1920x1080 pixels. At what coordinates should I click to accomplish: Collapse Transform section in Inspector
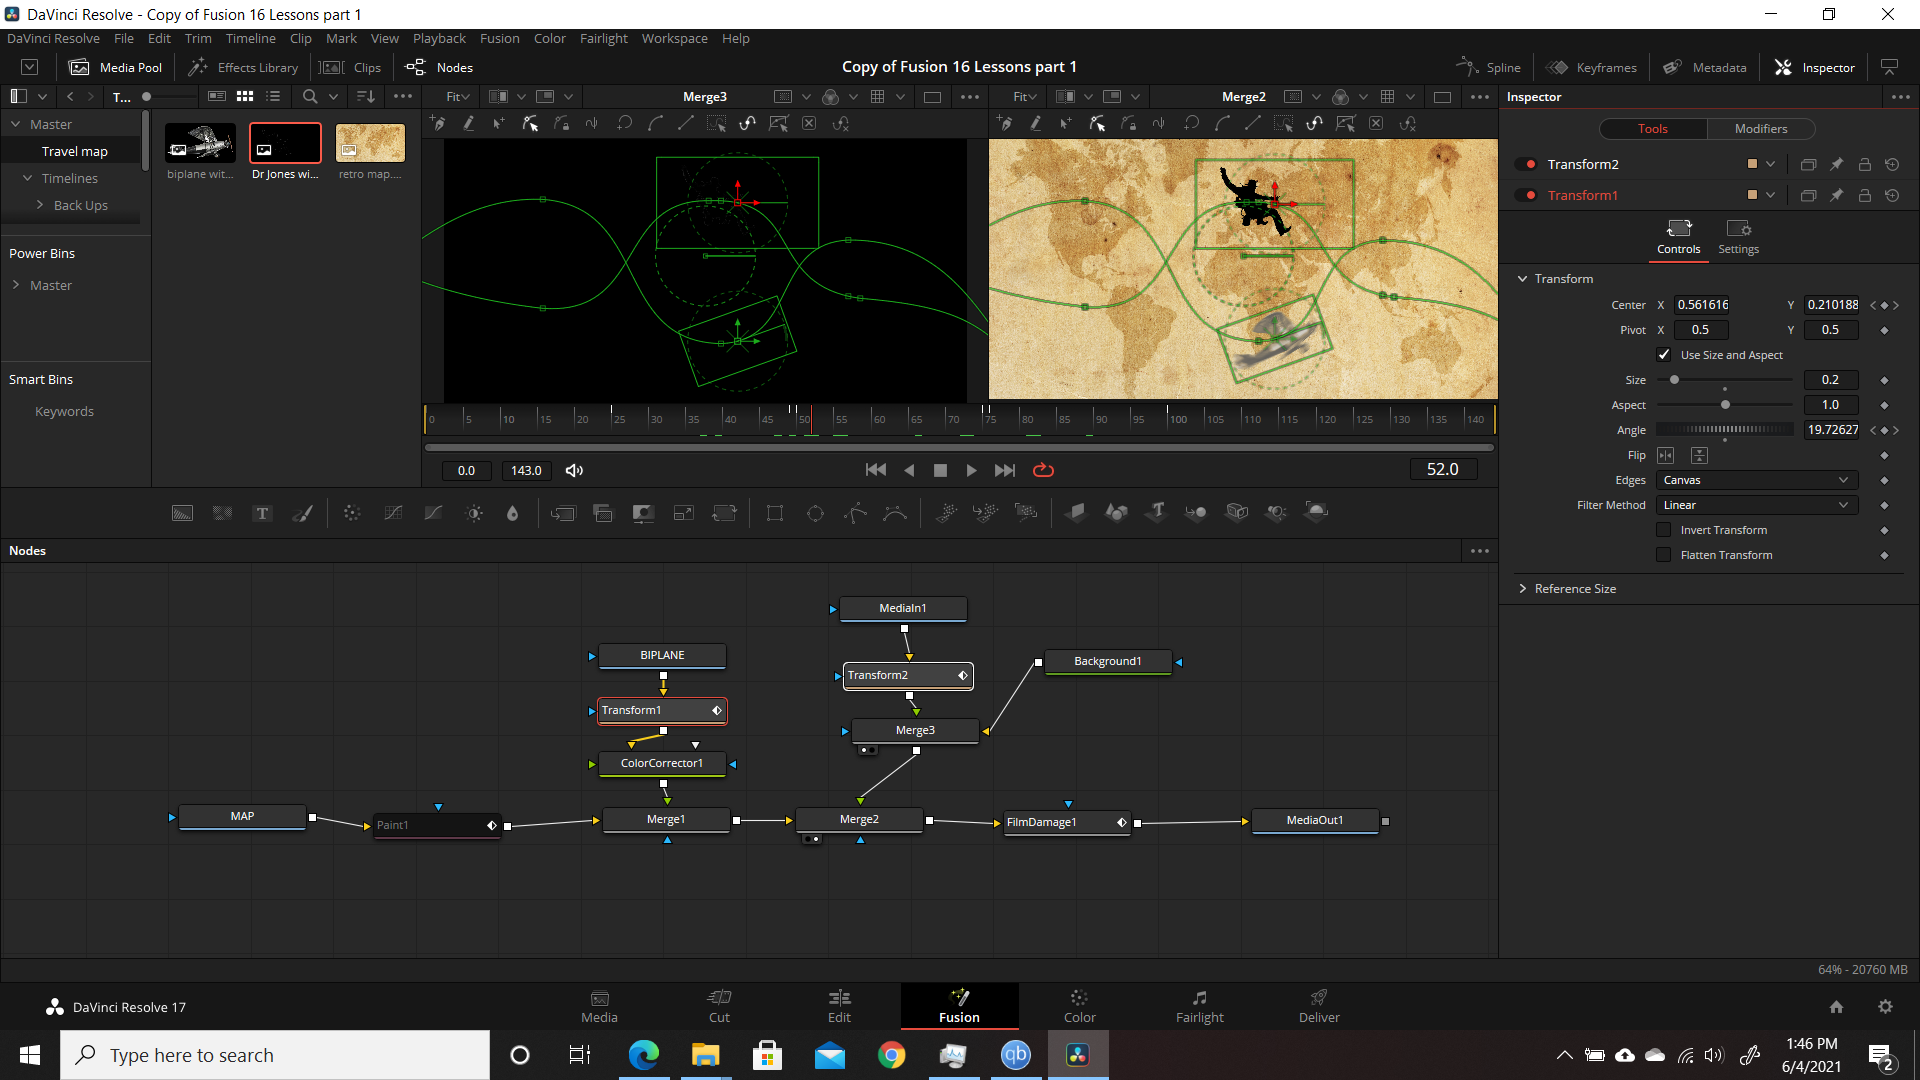(1522, 279)
